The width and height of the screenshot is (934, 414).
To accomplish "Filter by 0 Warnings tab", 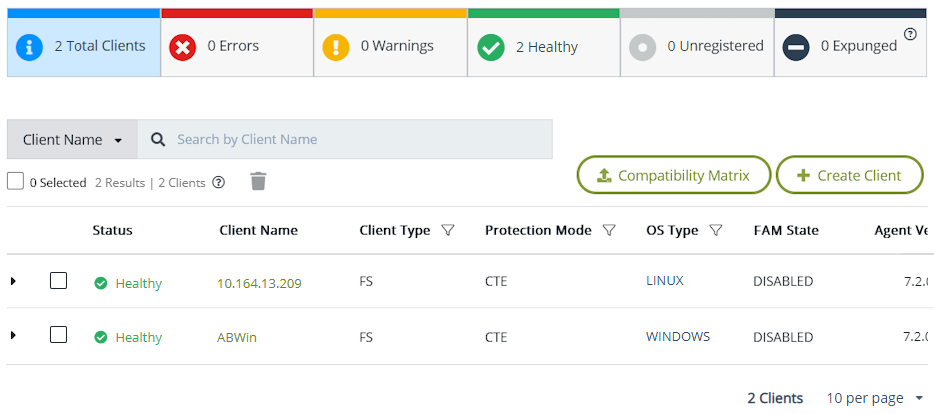I will 390,46.
